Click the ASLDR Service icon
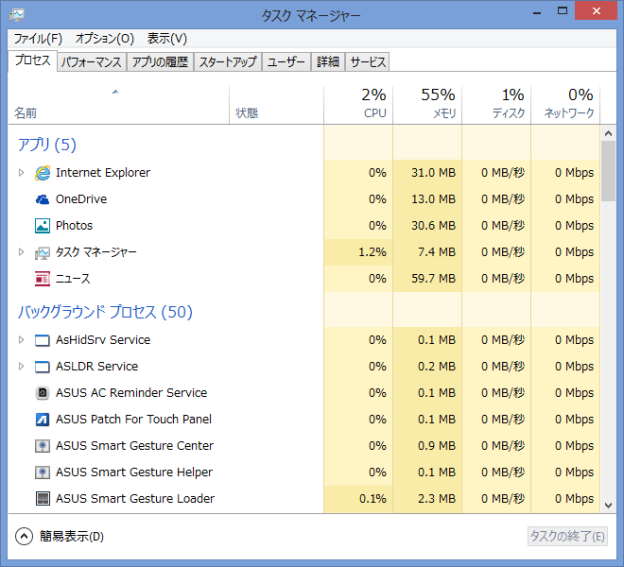Image resolution: width=624 pixels, height=567 pixels. pyautogui.click(x=43, y=366)
